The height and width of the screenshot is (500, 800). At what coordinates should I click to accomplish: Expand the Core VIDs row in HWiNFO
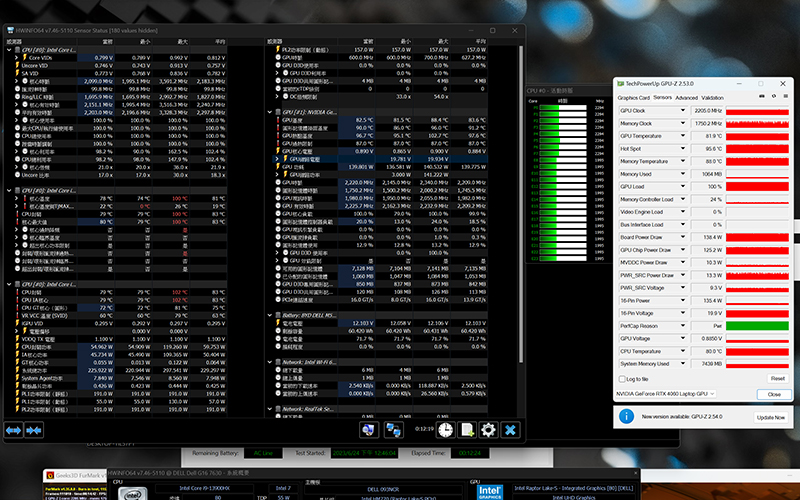17,58
